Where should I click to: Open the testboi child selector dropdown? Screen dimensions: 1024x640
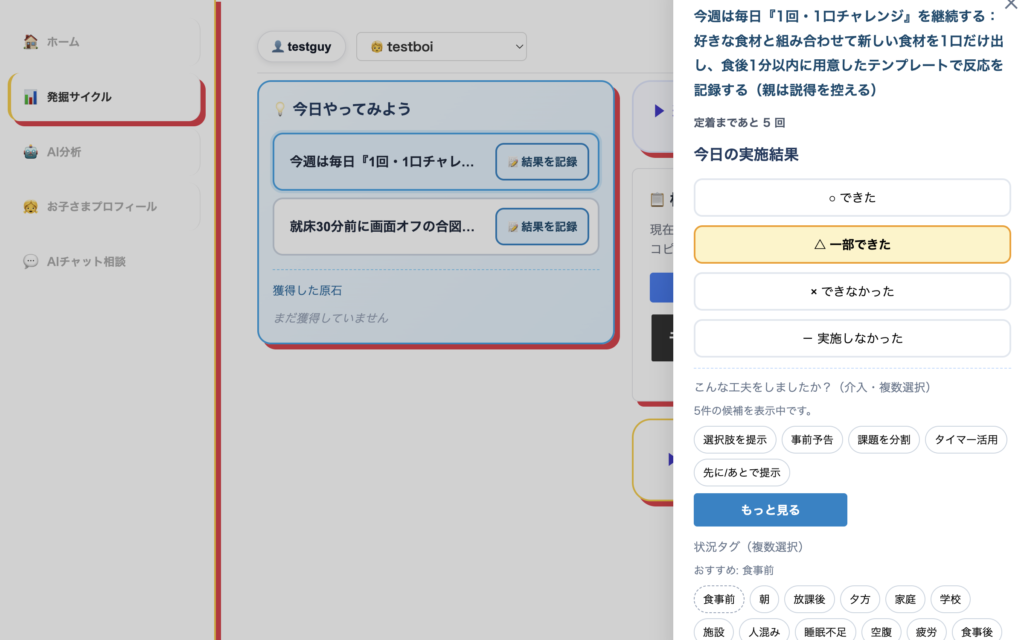441,47
